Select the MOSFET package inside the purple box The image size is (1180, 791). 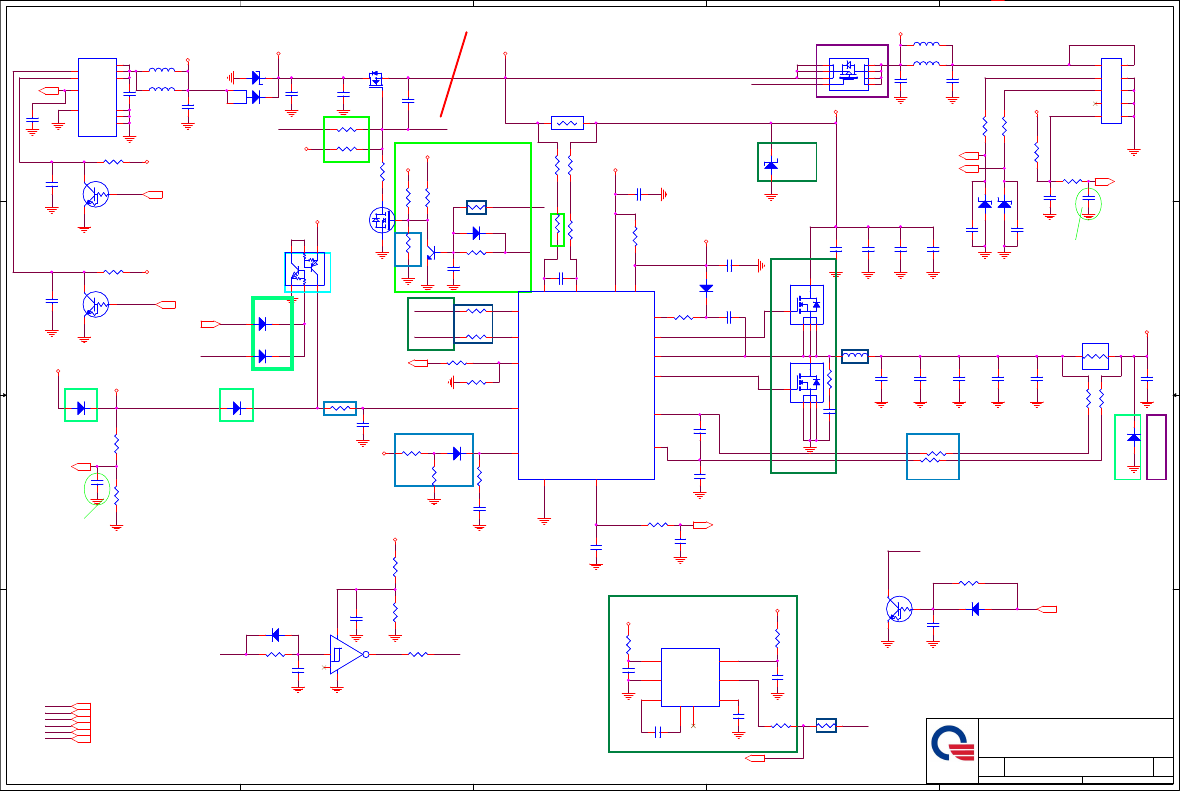849,75
